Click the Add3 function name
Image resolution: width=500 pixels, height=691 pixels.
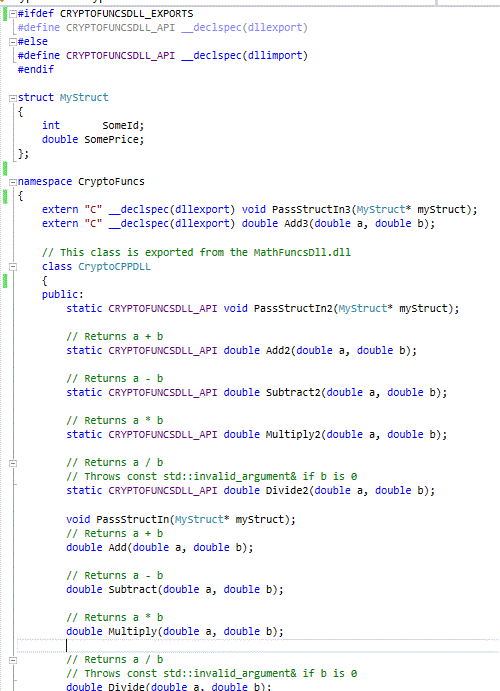click(296, 223)
